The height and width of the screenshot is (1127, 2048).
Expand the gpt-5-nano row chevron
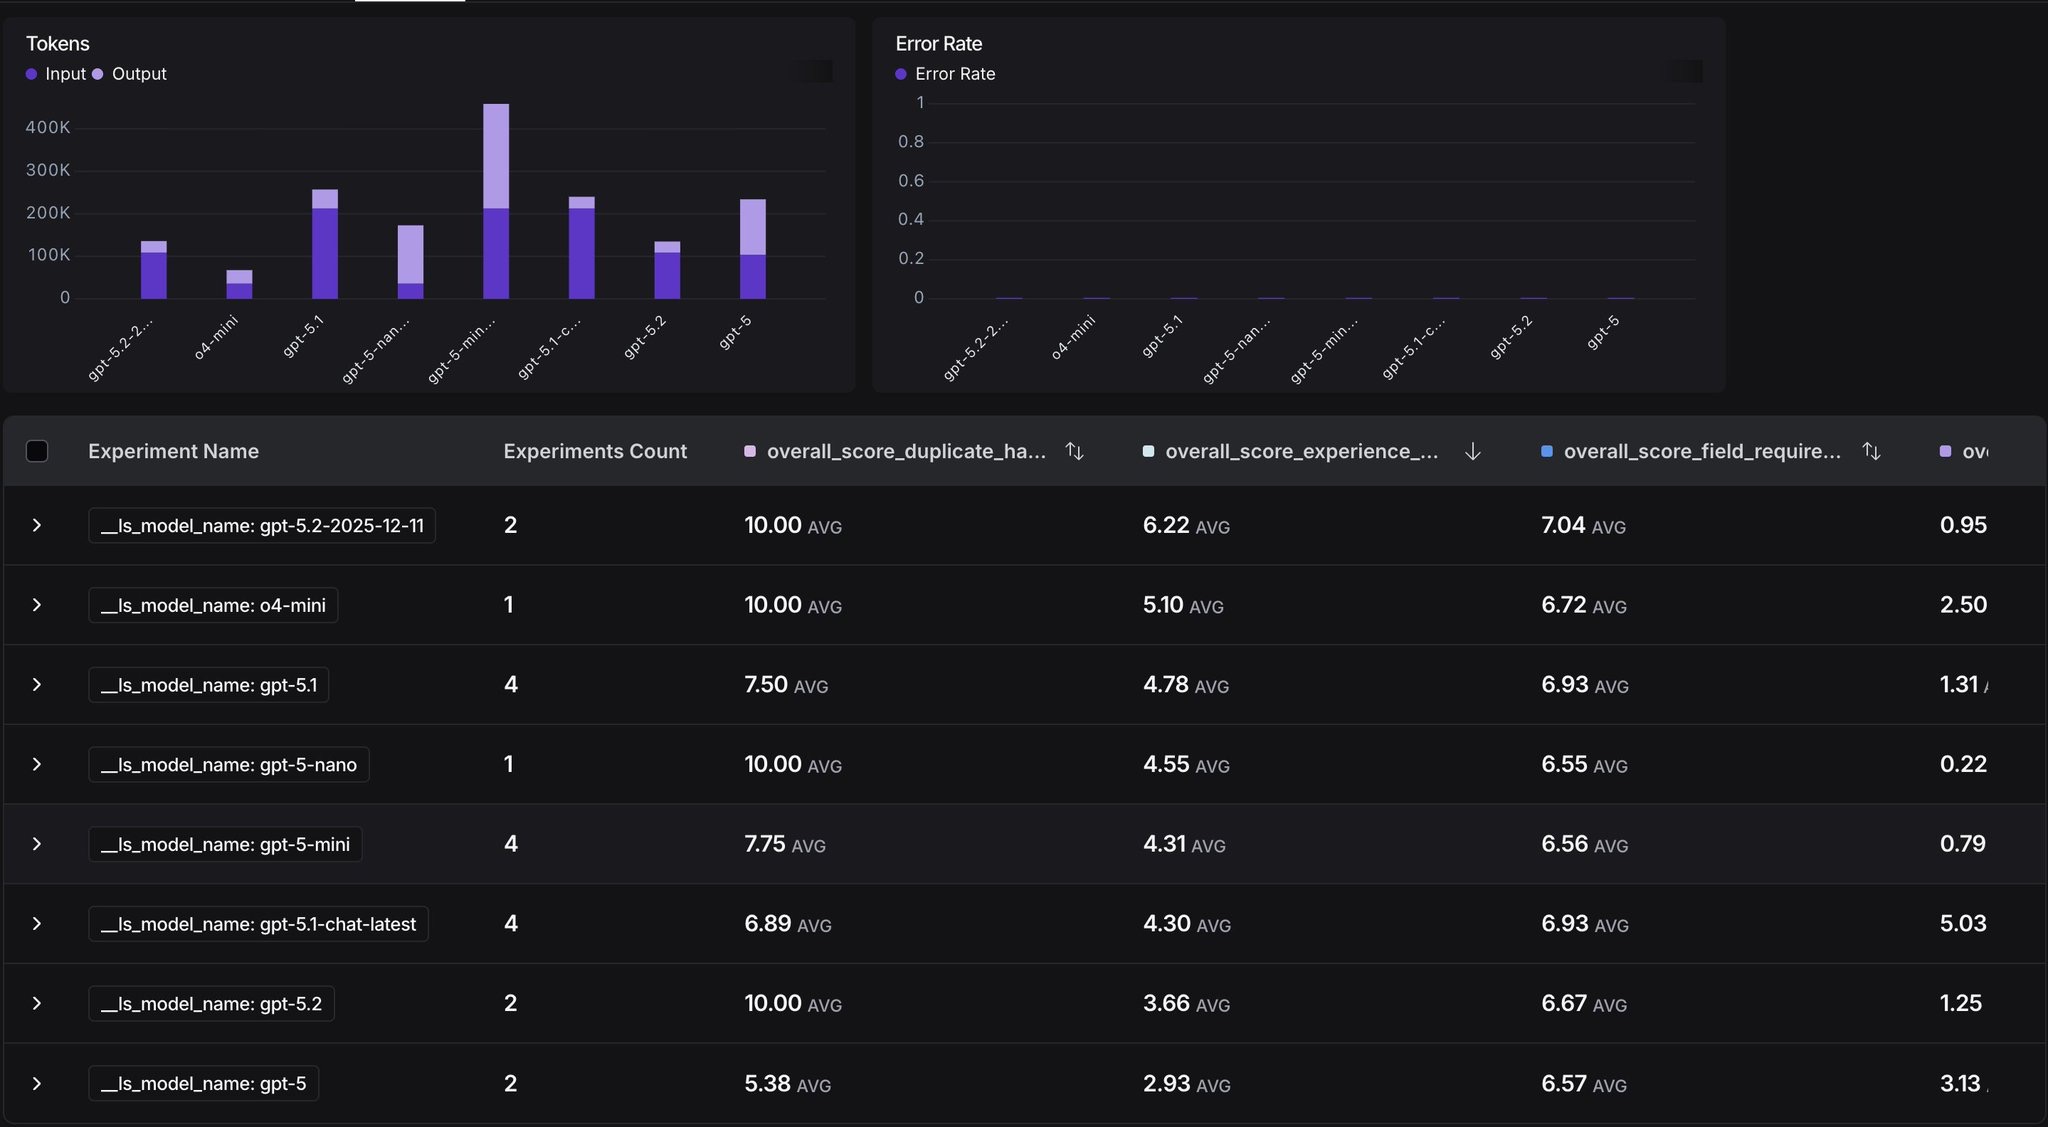pyautogui.click(x=37, y=764)
